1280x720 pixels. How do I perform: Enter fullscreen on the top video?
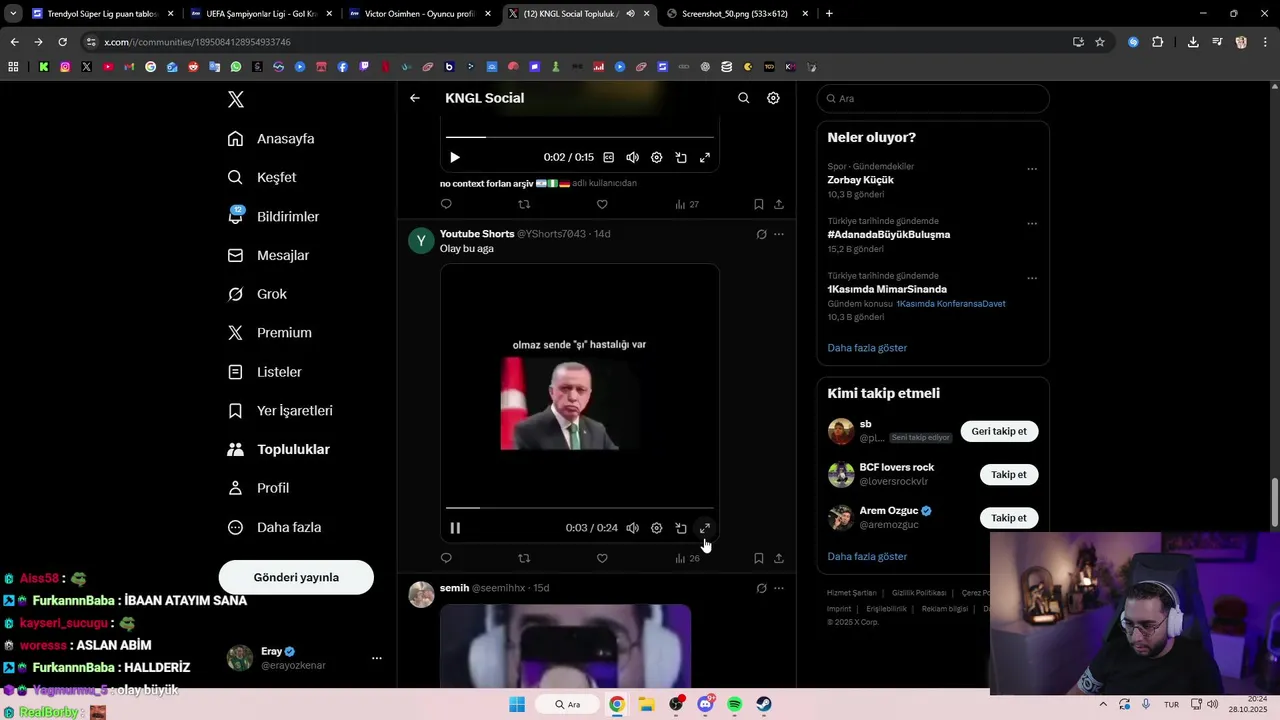tap(705, 157)
